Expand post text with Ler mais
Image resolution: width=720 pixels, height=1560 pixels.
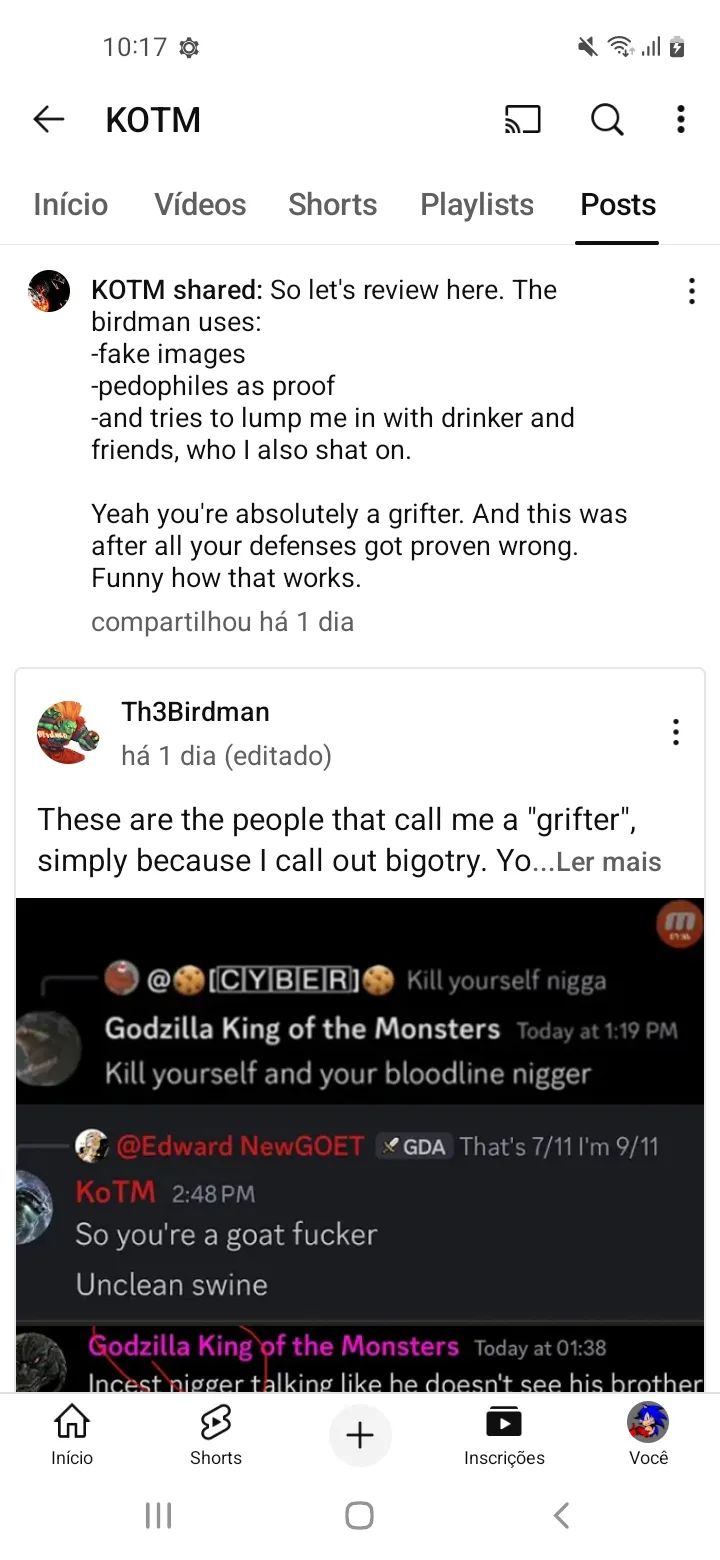(x=608, y=862)
